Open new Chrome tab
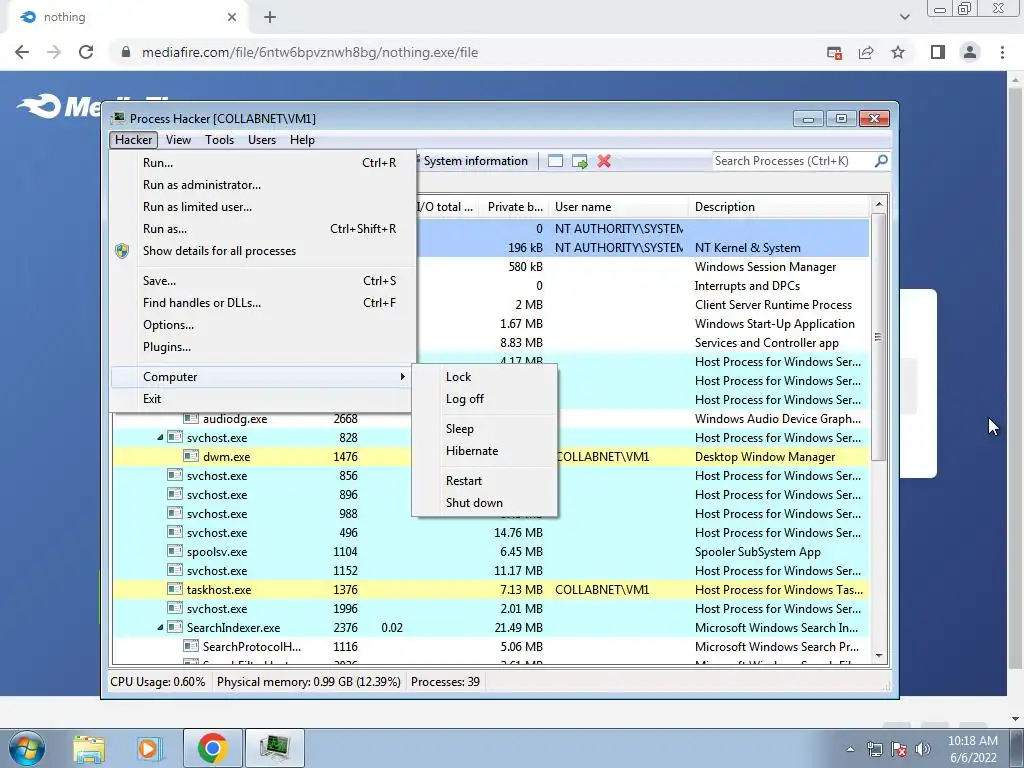 point(270,18)
